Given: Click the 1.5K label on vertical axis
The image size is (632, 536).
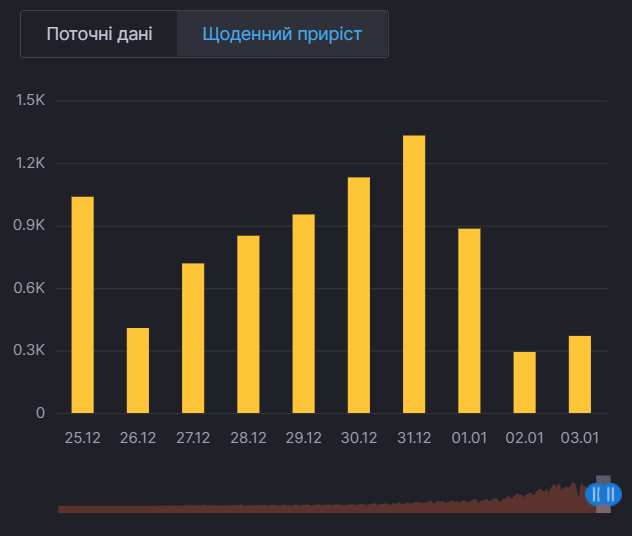Looking at the screenshot, I should [x=29, y=101].
